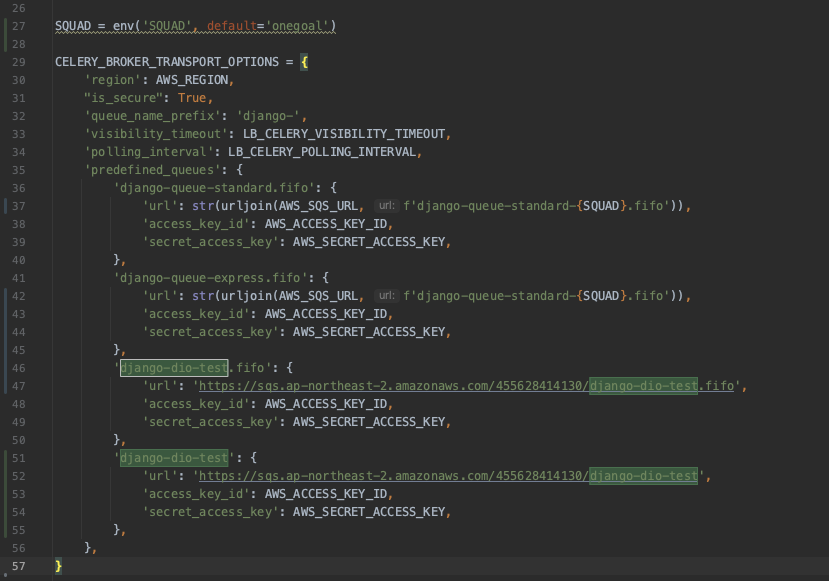Click the AWS_REGION constant
This screenshot has width=829, height=581.
click(192, 80)
